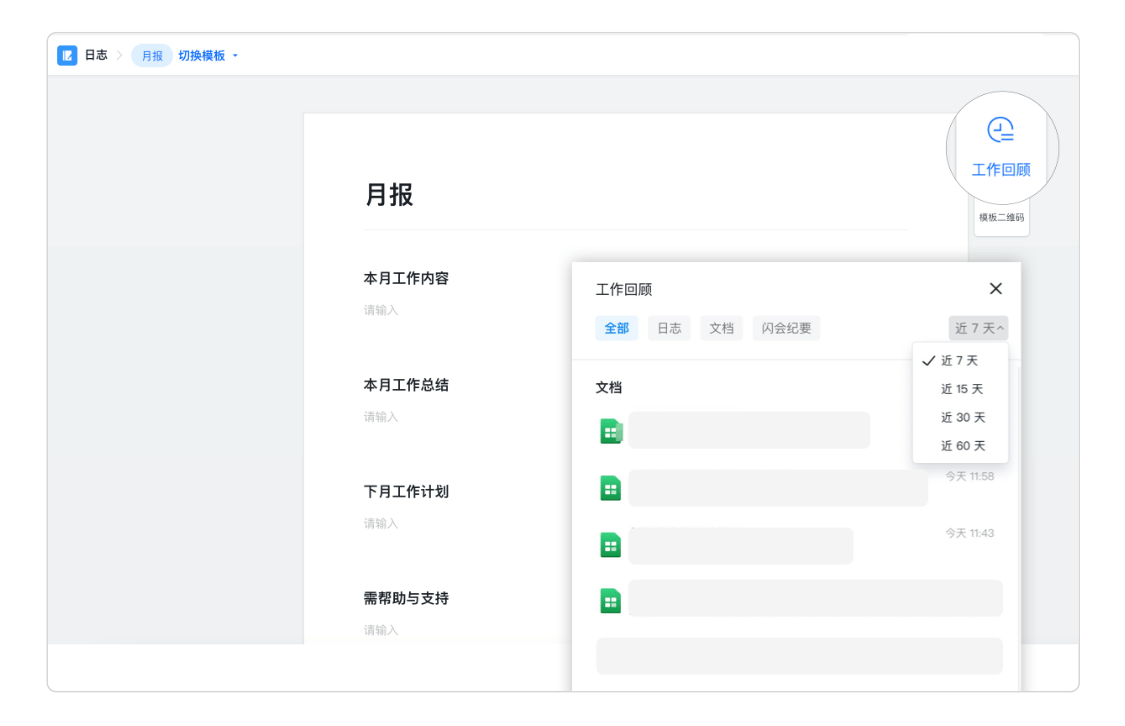
Task: Select the 近 30 天 filter option
Action: (961, 418)
